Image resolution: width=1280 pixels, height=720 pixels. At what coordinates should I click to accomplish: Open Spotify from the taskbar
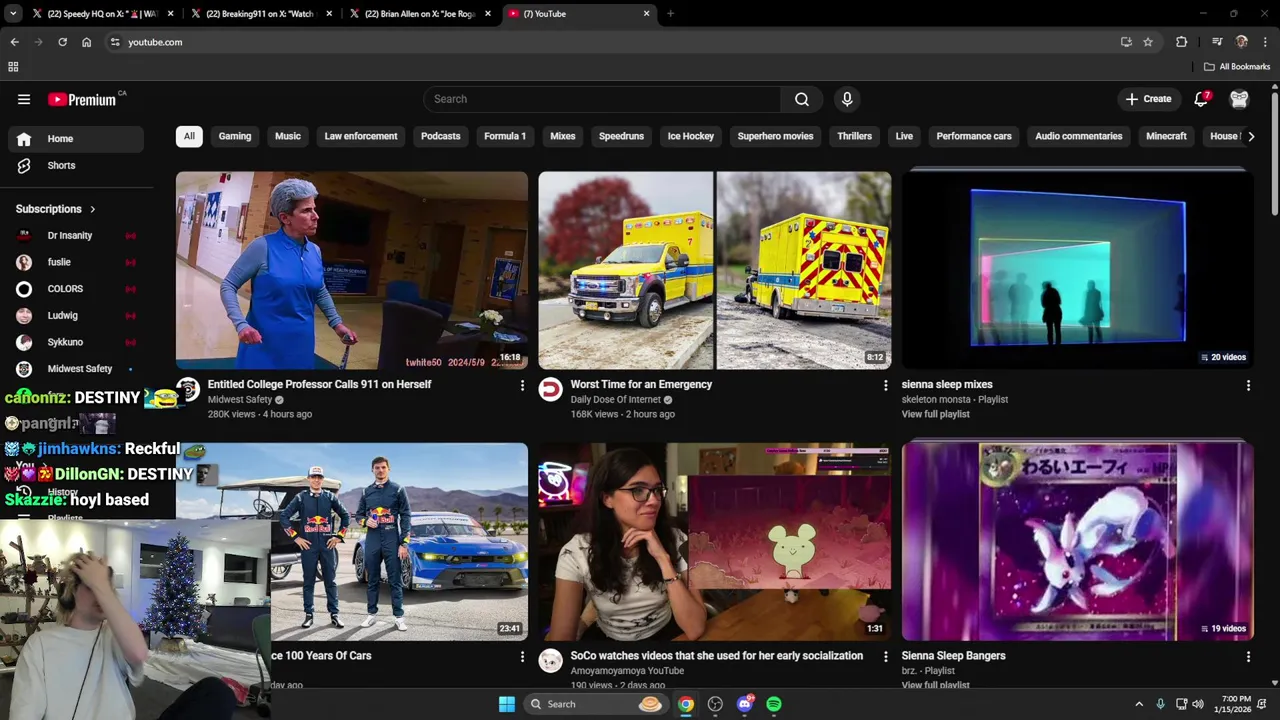pos(774,704)
